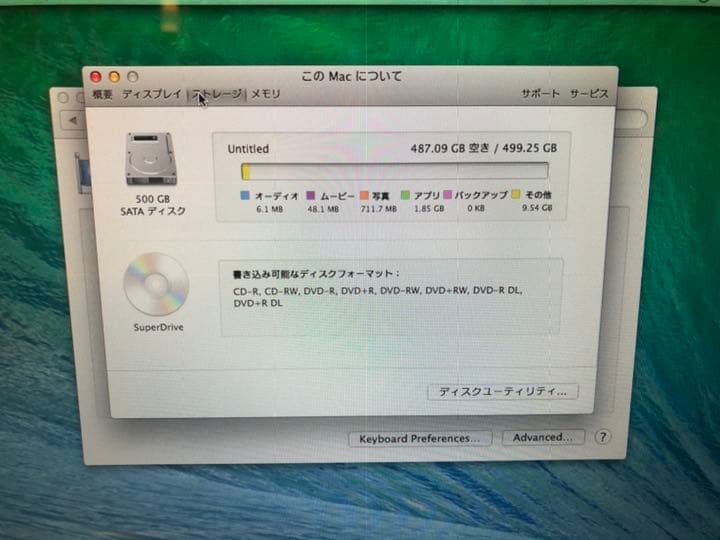Click the 9.54 GB その他 value
Screen dimensions: 720x540
(537, 208)
